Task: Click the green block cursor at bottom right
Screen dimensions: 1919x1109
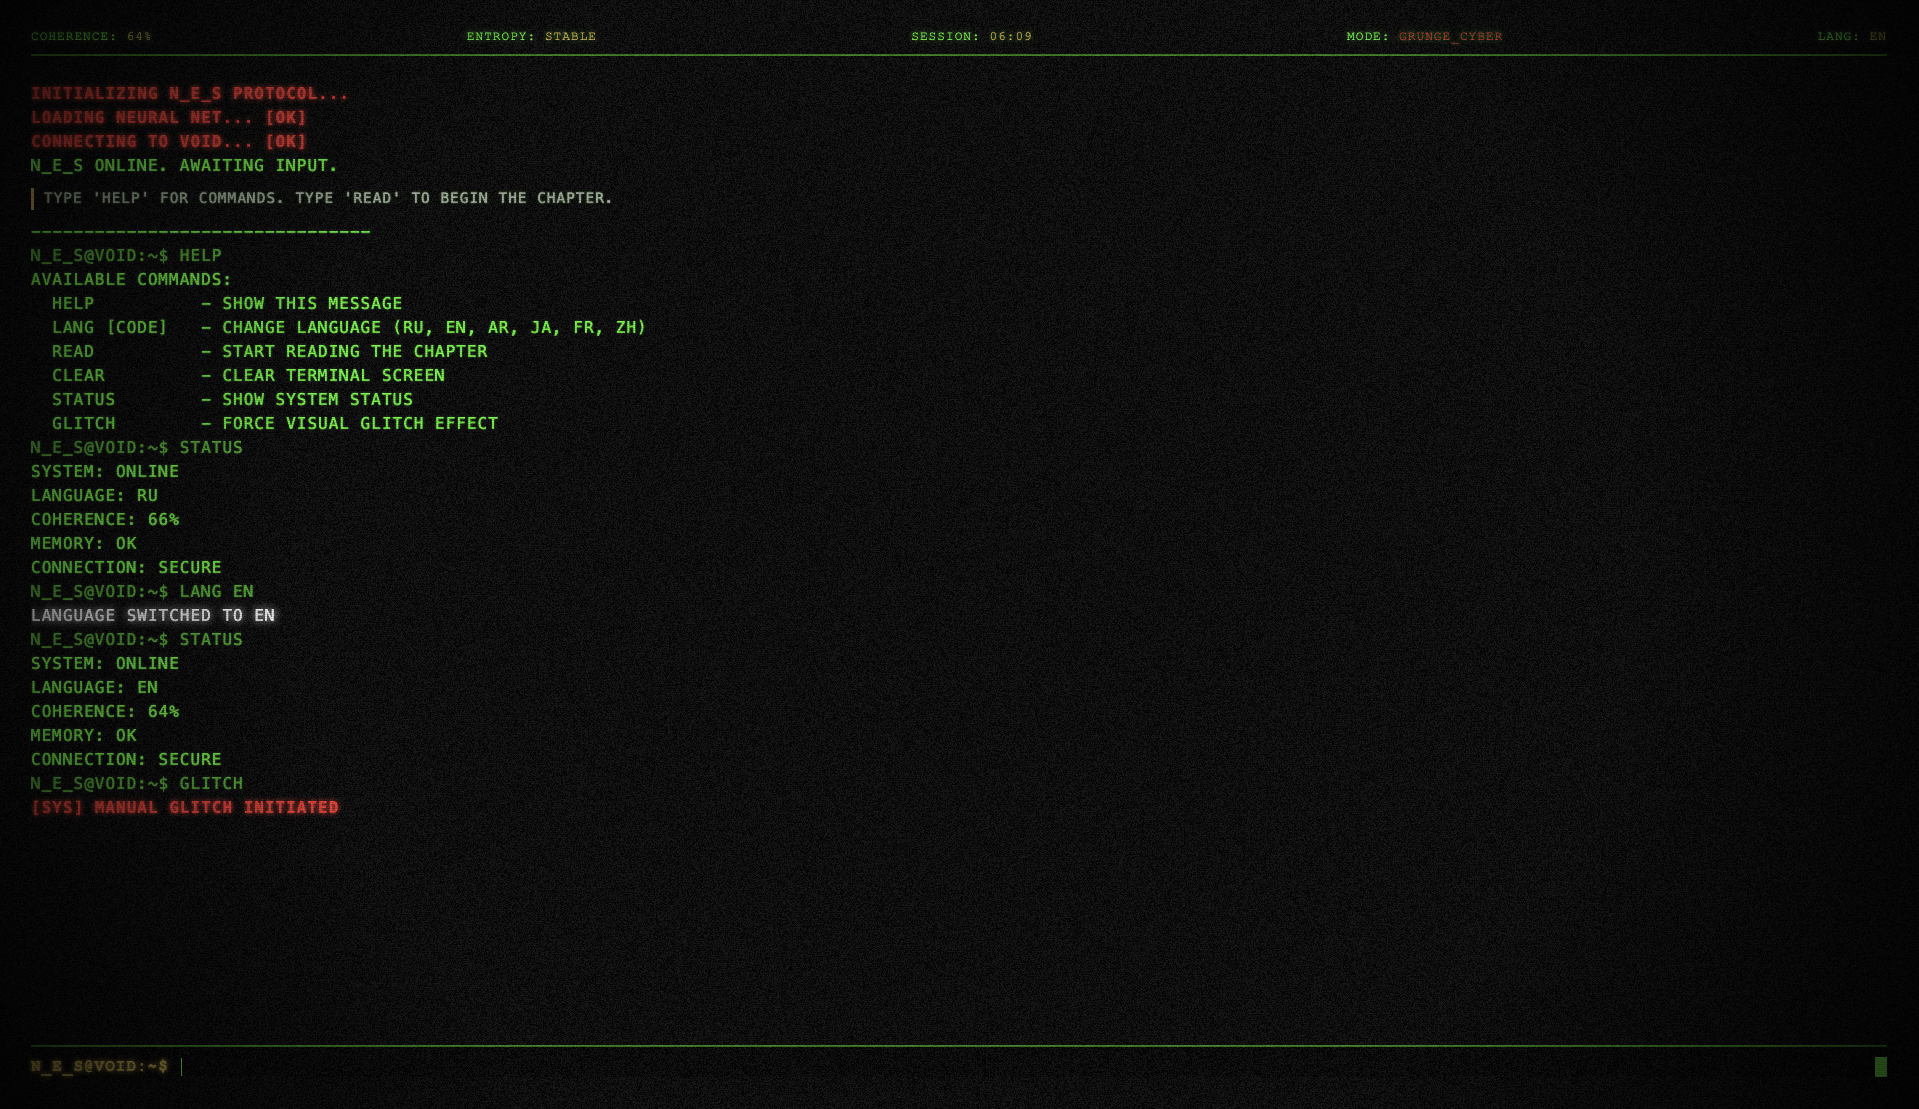Action: point(1880,1067)
